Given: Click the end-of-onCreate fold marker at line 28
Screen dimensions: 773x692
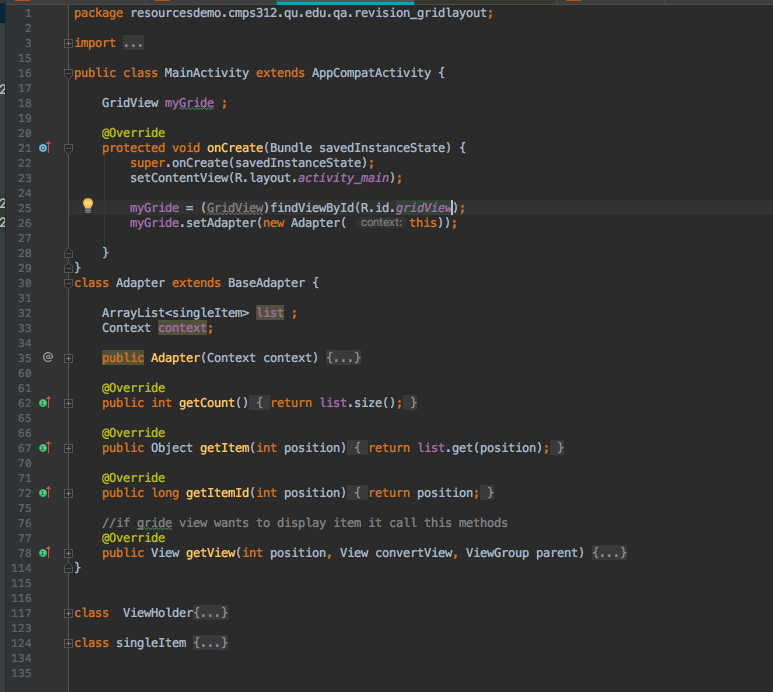Looking at the screenshot, I should pos(69,253).
